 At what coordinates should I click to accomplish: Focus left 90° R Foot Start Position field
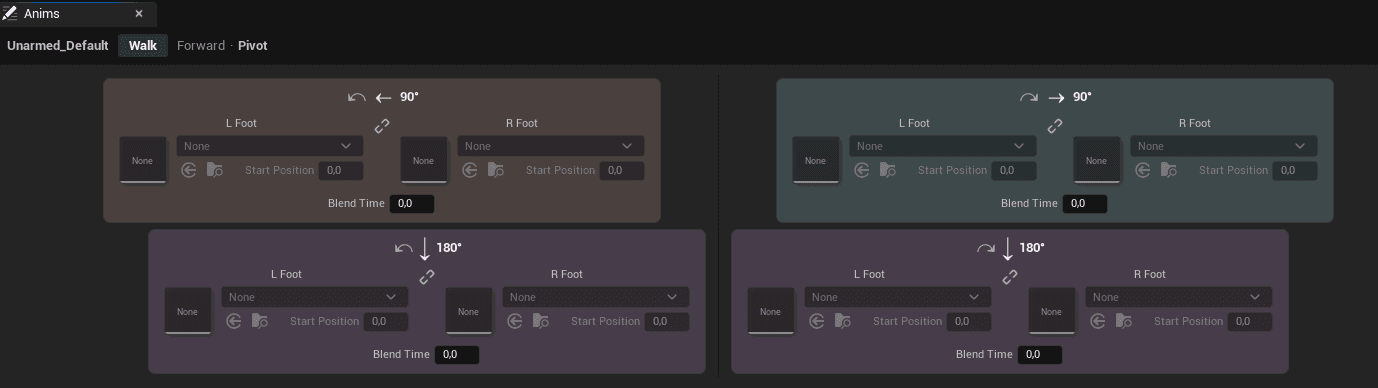tap(622, 170)
